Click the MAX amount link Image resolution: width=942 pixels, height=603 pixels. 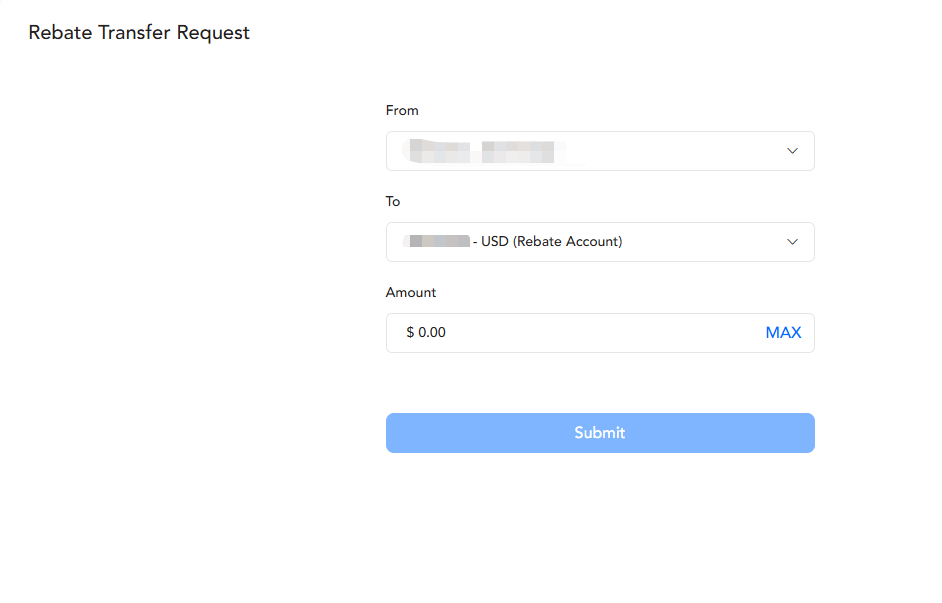click(783, 333)
